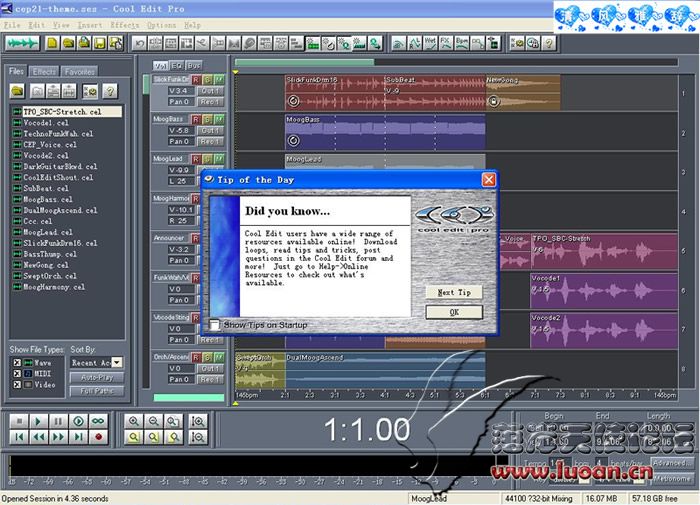
Task: Select the Bus track controls tab
Action: (x=194, y=66)
